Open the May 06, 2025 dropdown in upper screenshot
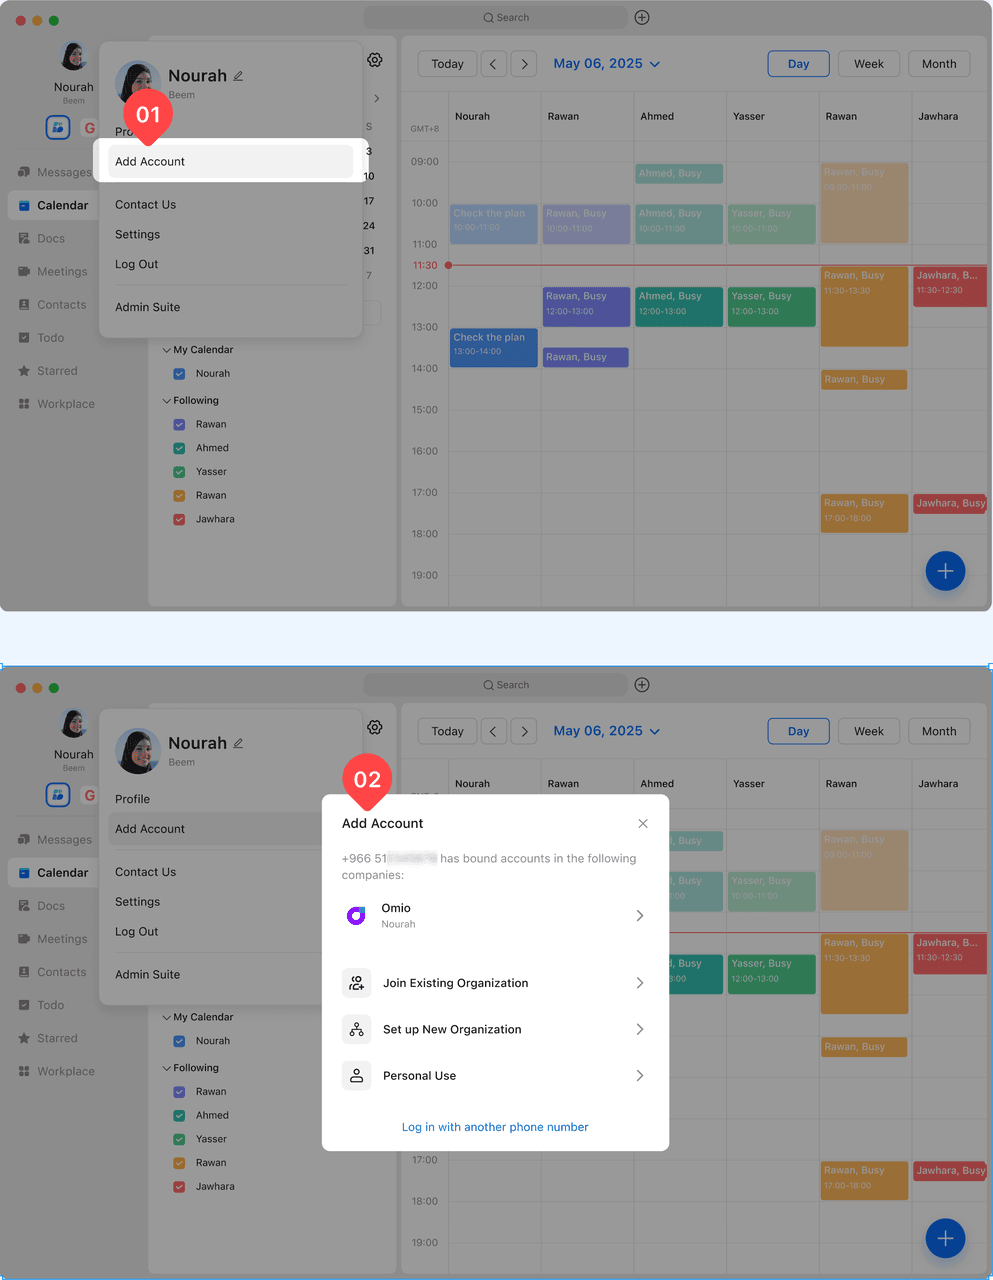This screenshot has width=993, height=1280. 606,64
